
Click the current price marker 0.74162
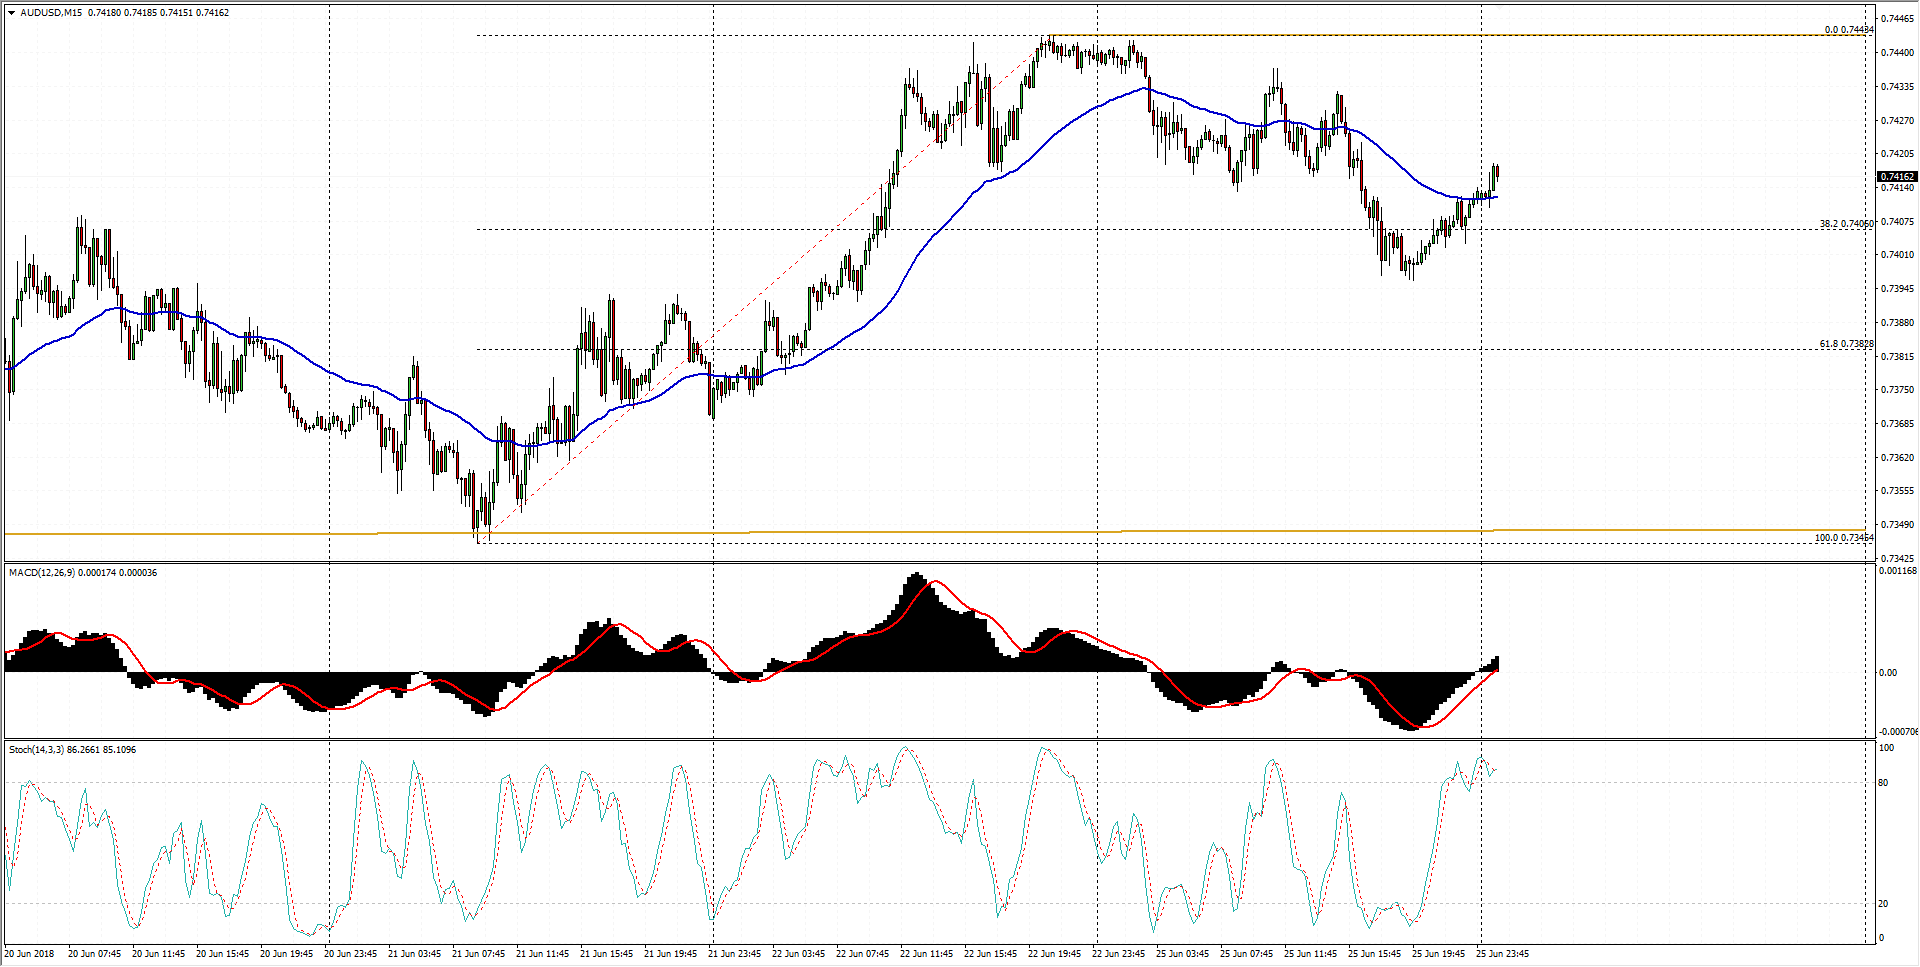coord(1897,177)
